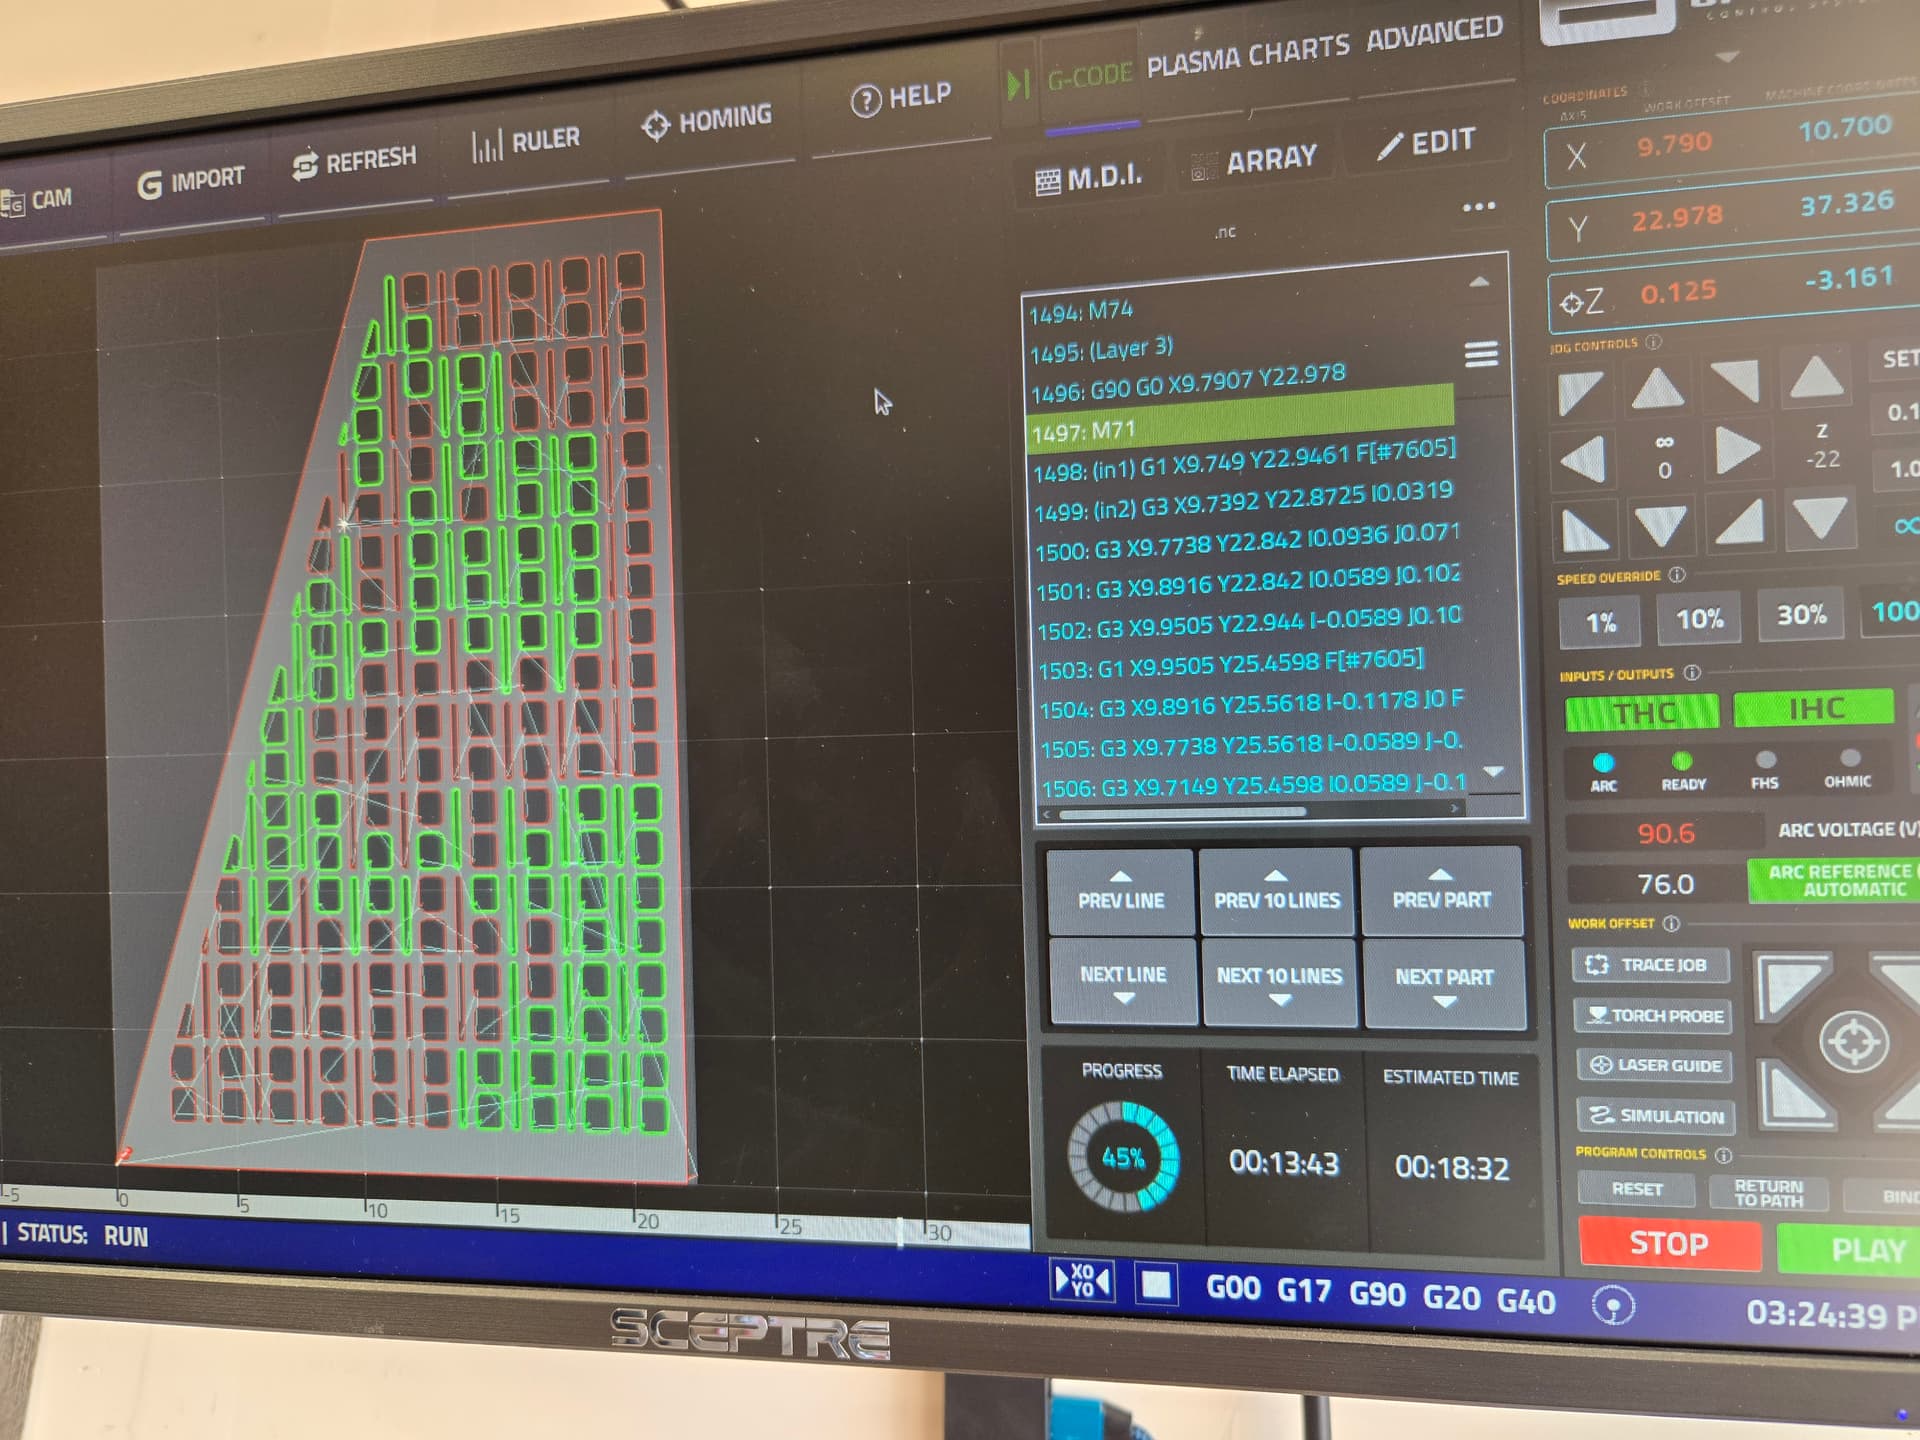The width and height of the screenshot is (1920, 1440).
Task: Click the G Import icon
Action: pyautogui.click(x=149, y=184)
